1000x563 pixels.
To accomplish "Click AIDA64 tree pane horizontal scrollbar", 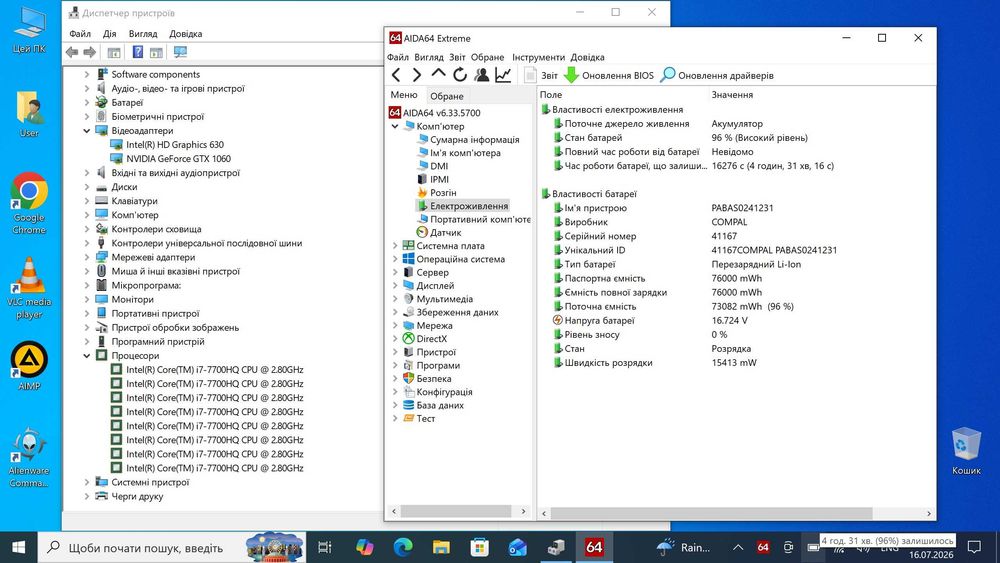I will pyautogui.click(x=456, y=511).
